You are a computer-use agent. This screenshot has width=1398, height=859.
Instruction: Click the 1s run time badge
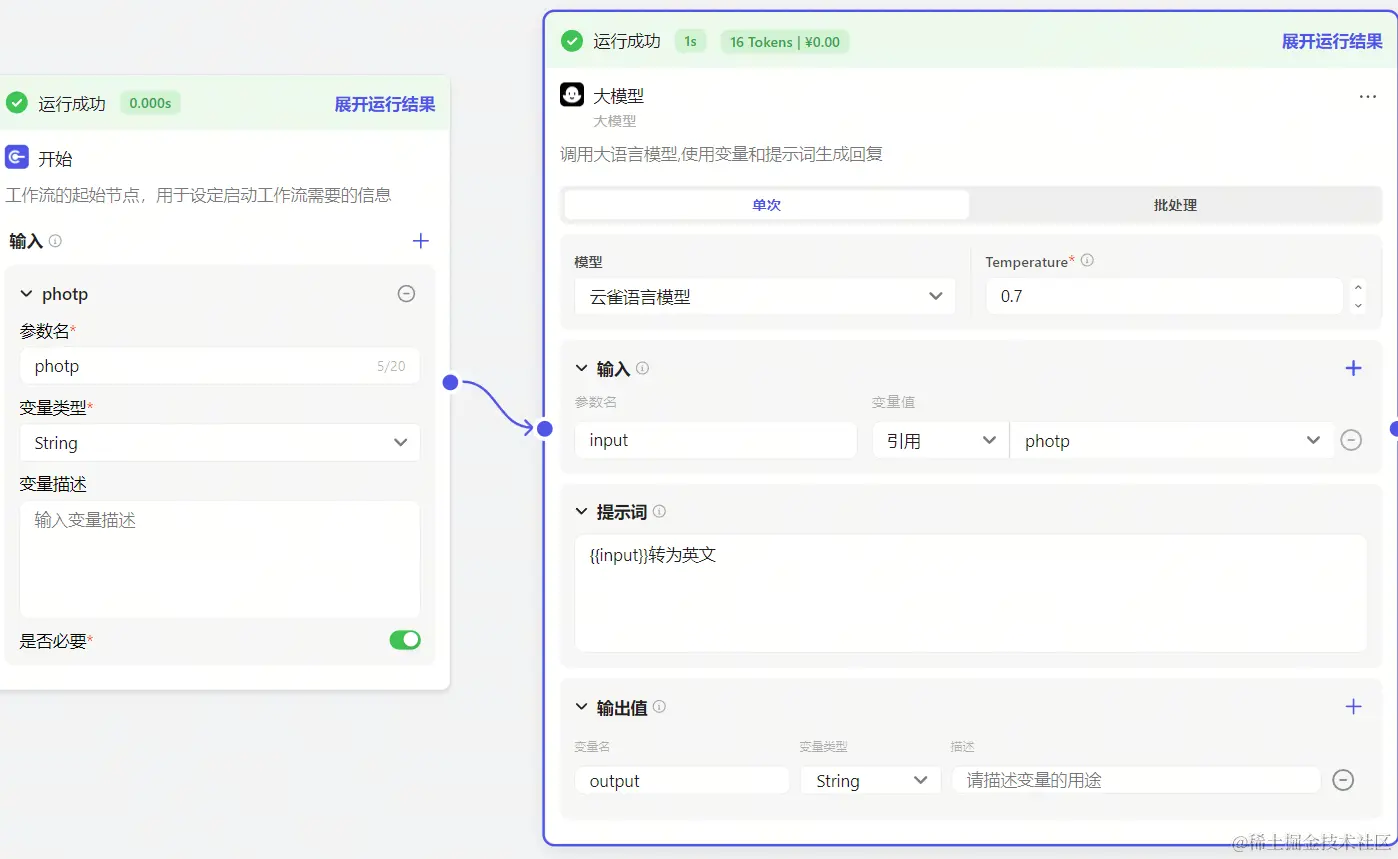(x=691, y=41)
